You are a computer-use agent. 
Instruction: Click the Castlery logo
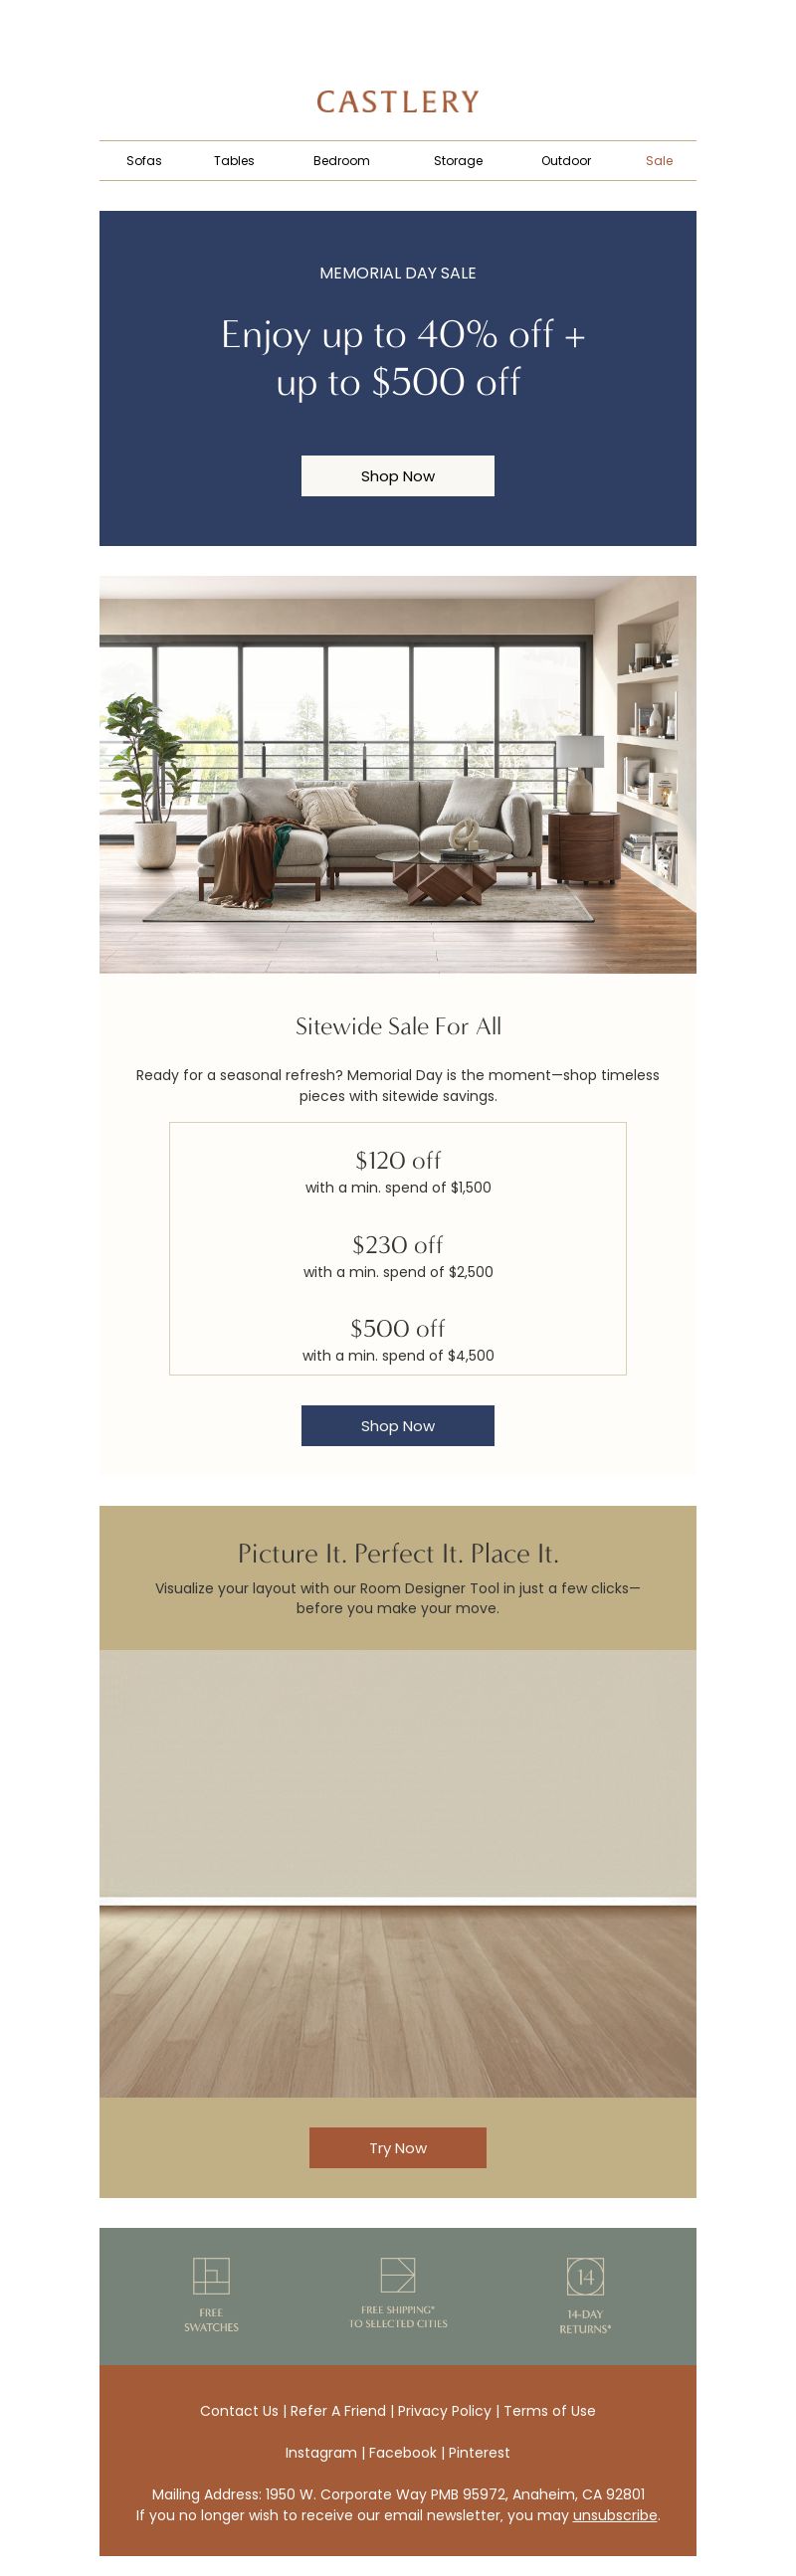(x=398, y=101)
